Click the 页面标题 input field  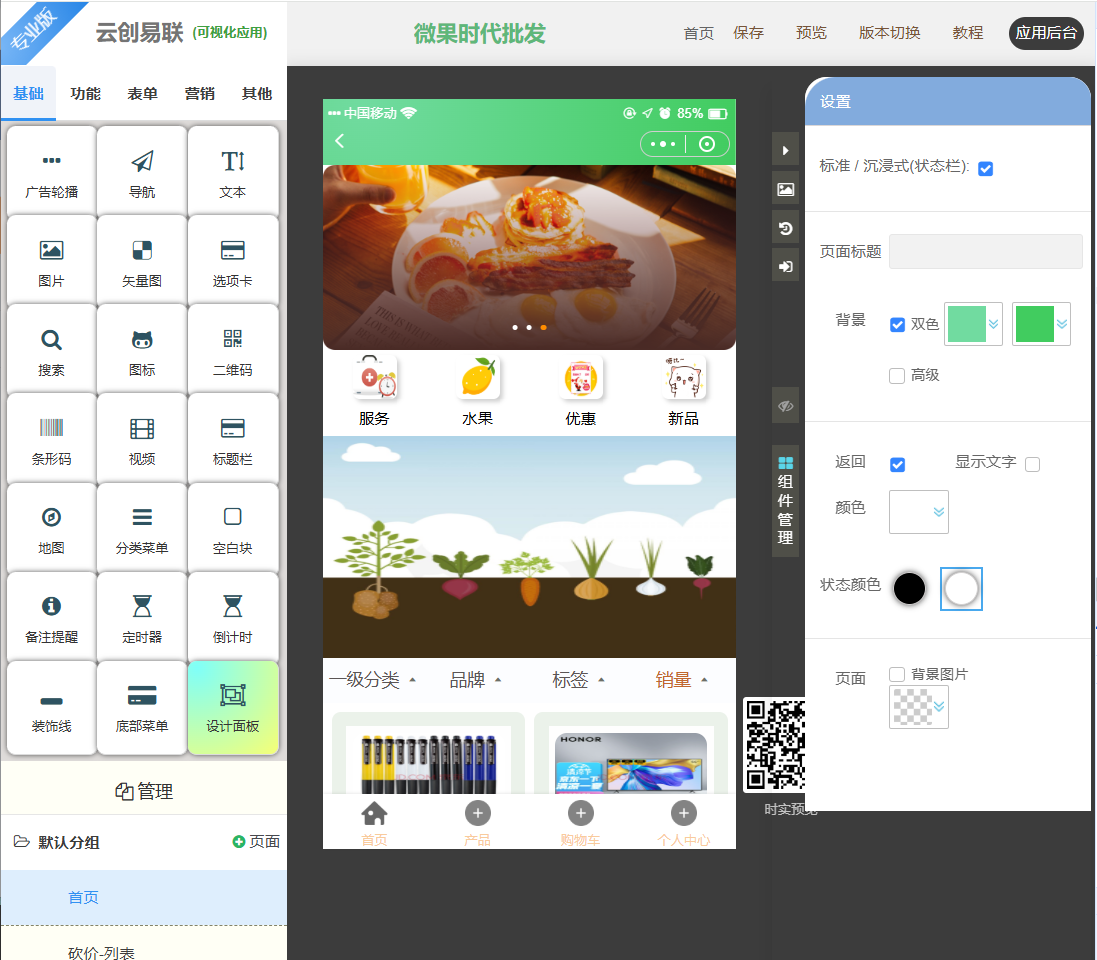pyautogui.click(x=985, y=251)
